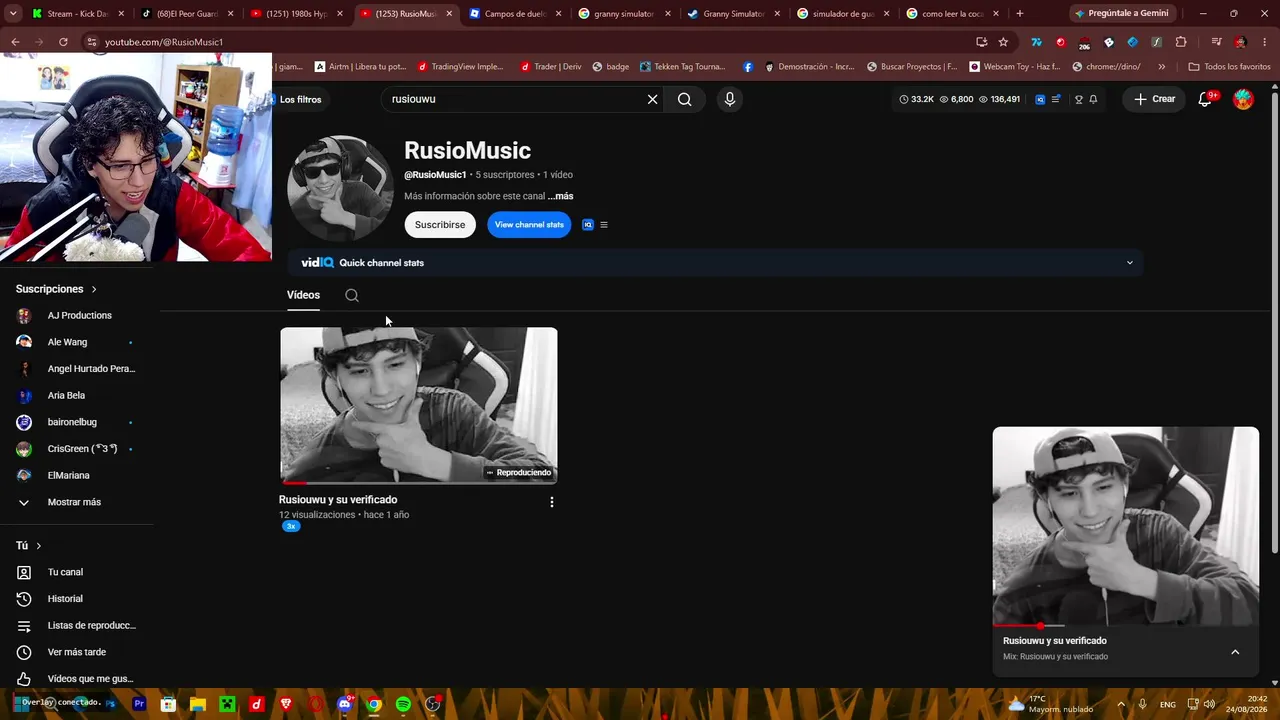
Task: Reload the current page
Action: click(63, 42)
